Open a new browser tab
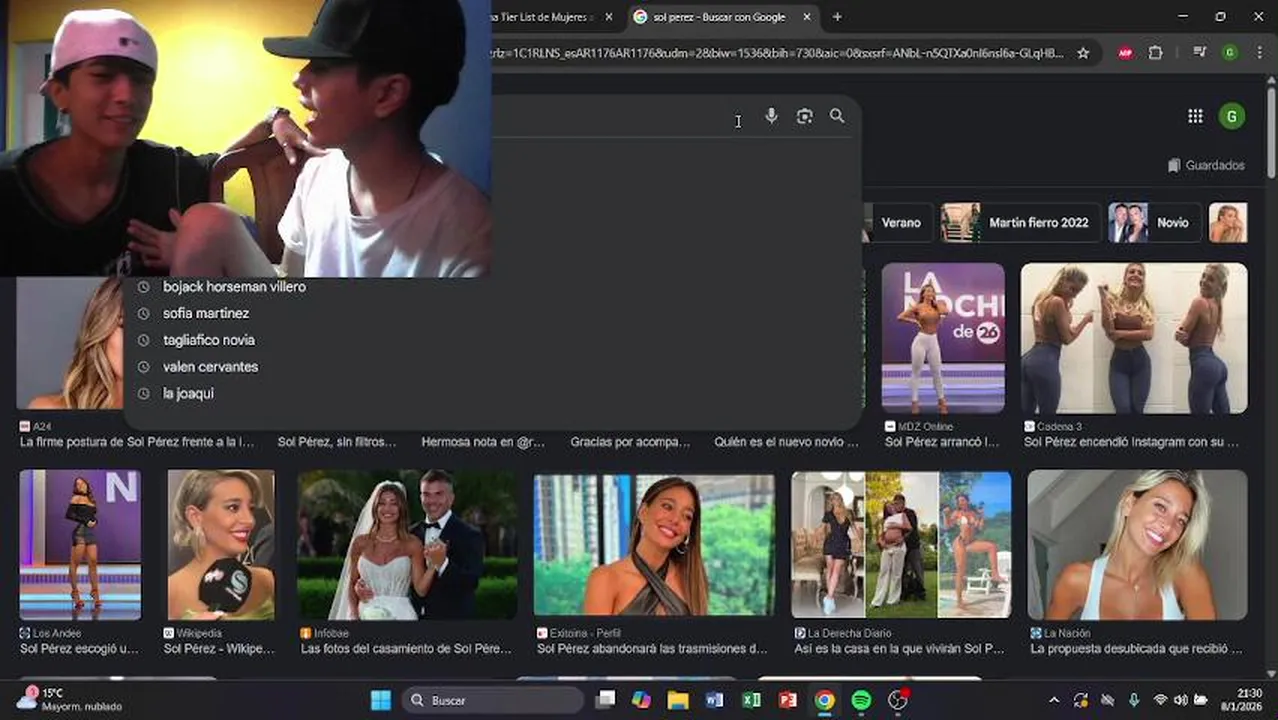The image size is (1278, 720). click(837, 17)
